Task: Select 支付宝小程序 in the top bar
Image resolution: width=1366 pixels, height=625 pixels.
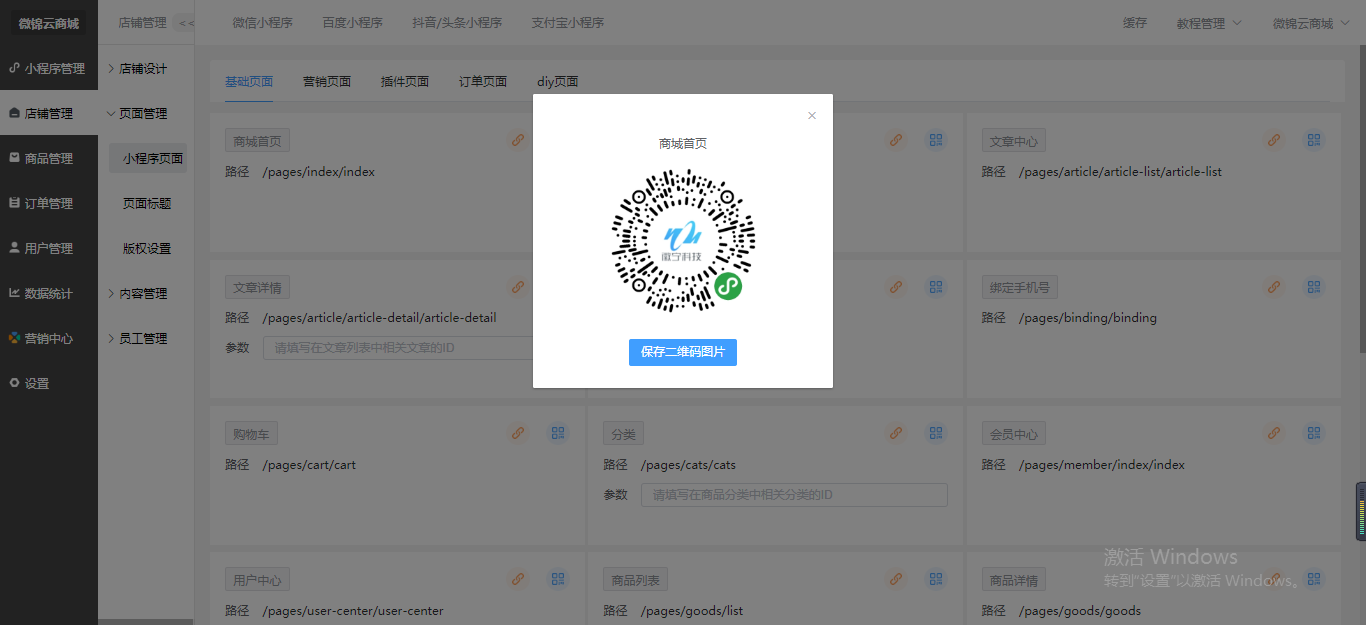Action: (x=568, y=23)
